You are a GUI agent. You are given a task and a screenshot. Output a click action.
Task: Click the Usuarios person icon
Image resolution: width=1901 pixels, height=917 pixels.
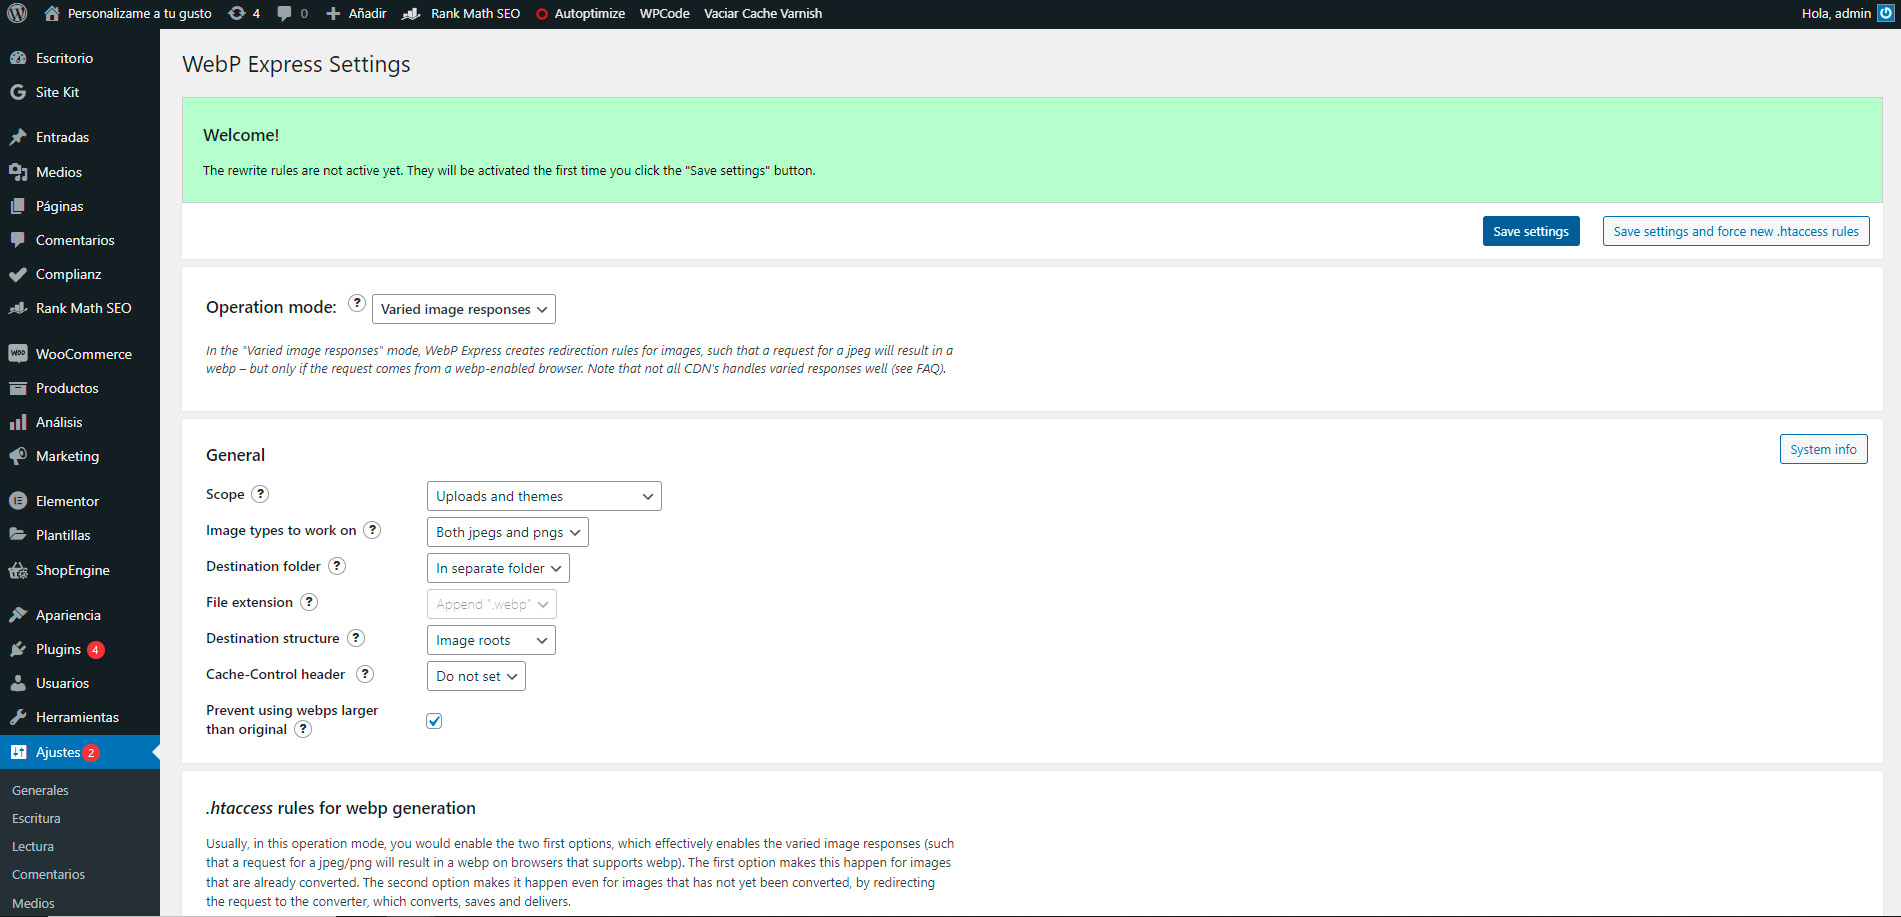18,683
